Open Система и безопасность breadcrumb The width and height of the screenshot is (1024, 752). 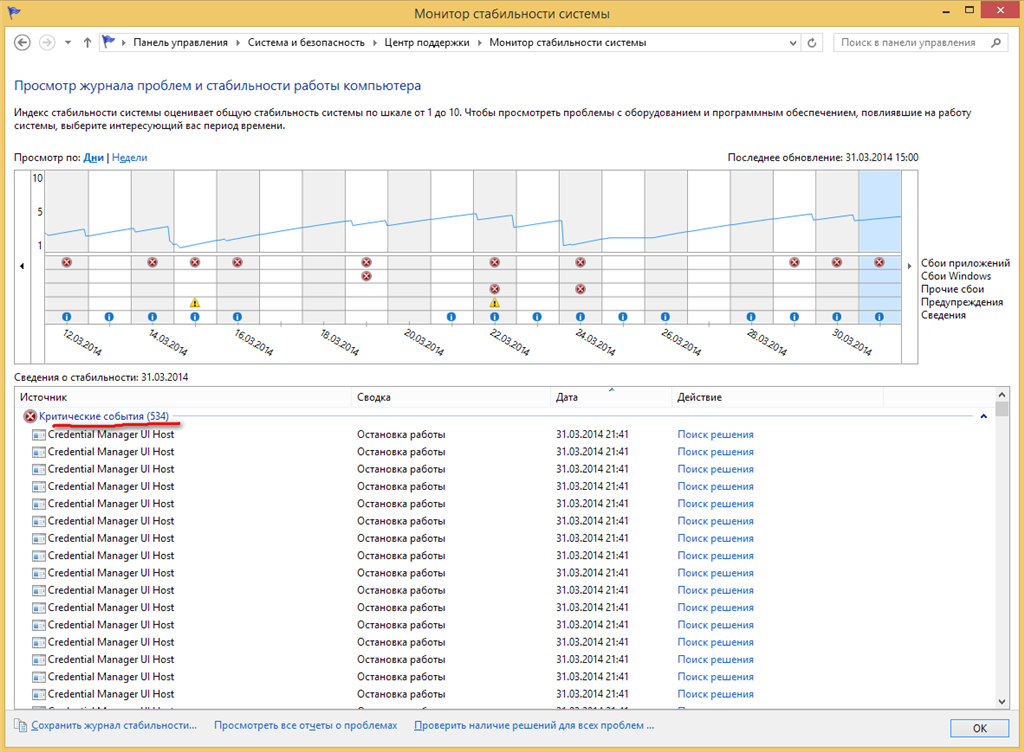pos(306,42)
